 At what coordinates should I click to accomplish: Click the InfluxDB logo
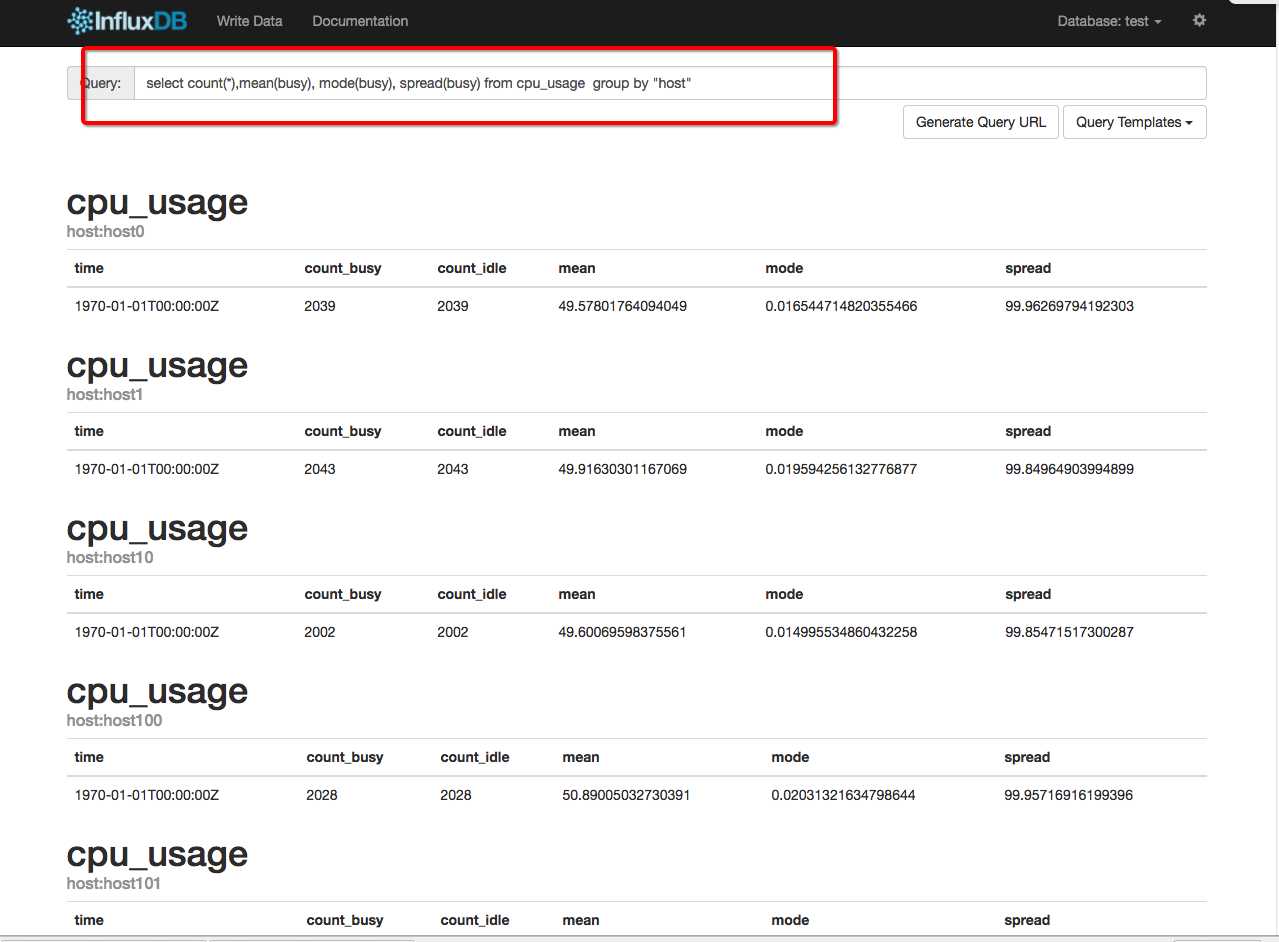127,20
